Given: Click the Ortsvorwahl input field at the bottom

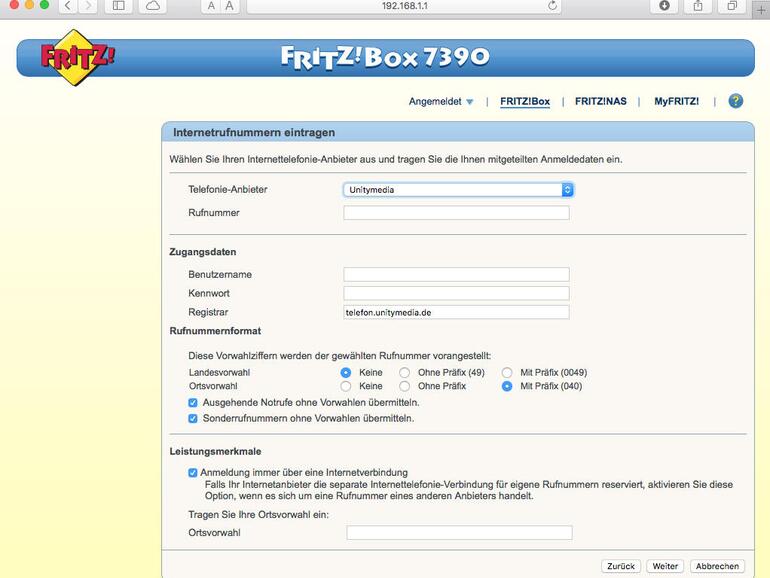Looking at the screenshot, I should [x=459, y=532].
